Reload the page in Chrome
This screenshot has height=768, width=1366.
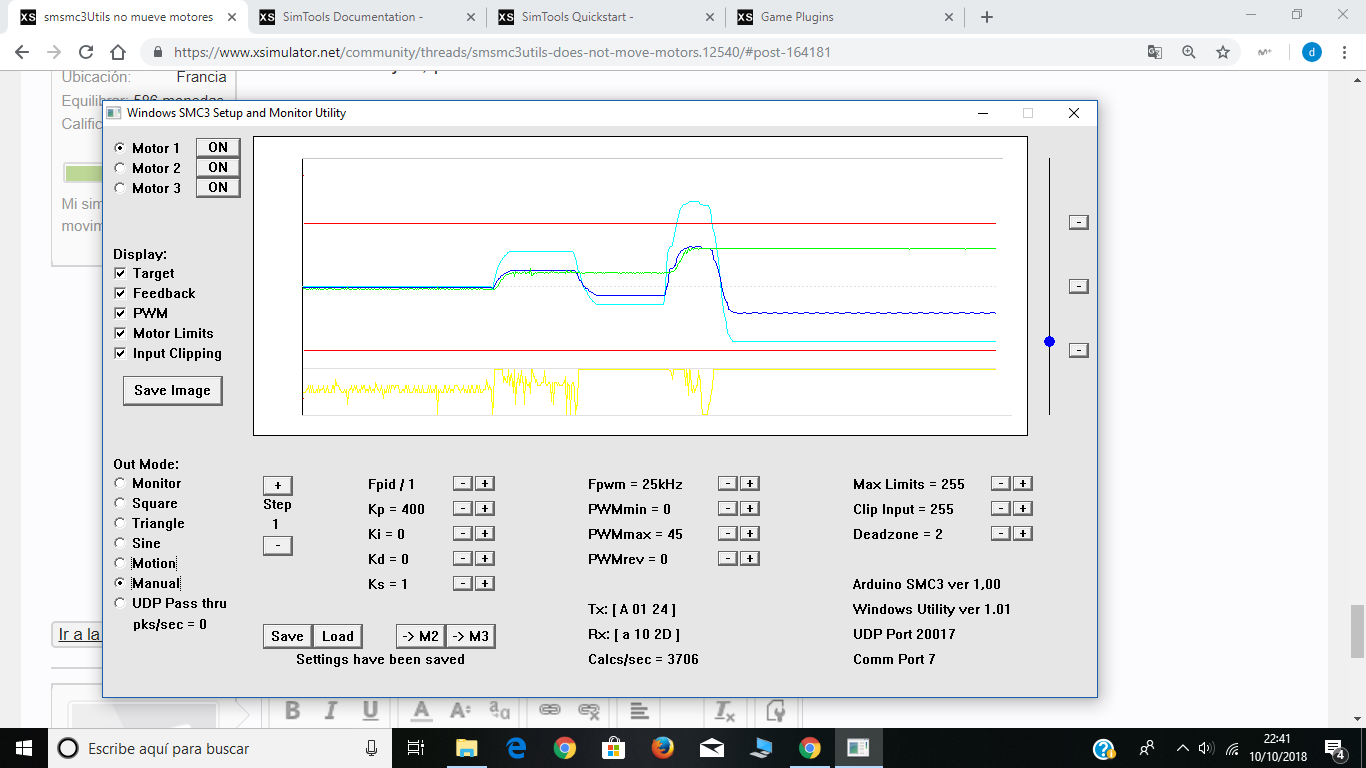pyautogui.click(x=86, y=52)
